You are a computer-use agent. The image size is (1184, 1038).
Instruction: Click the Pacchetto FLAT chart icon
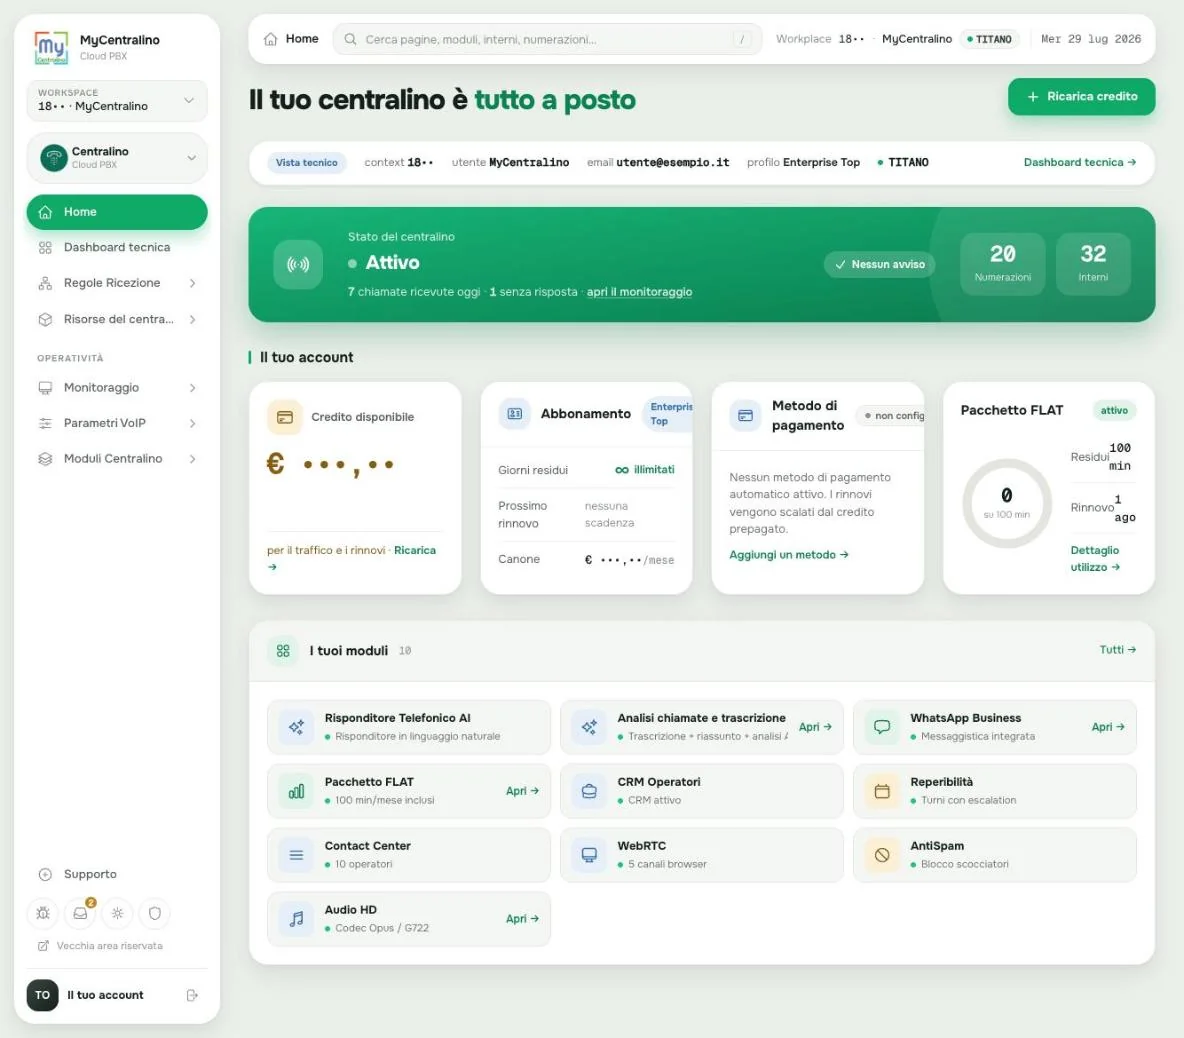coord(296,791)
